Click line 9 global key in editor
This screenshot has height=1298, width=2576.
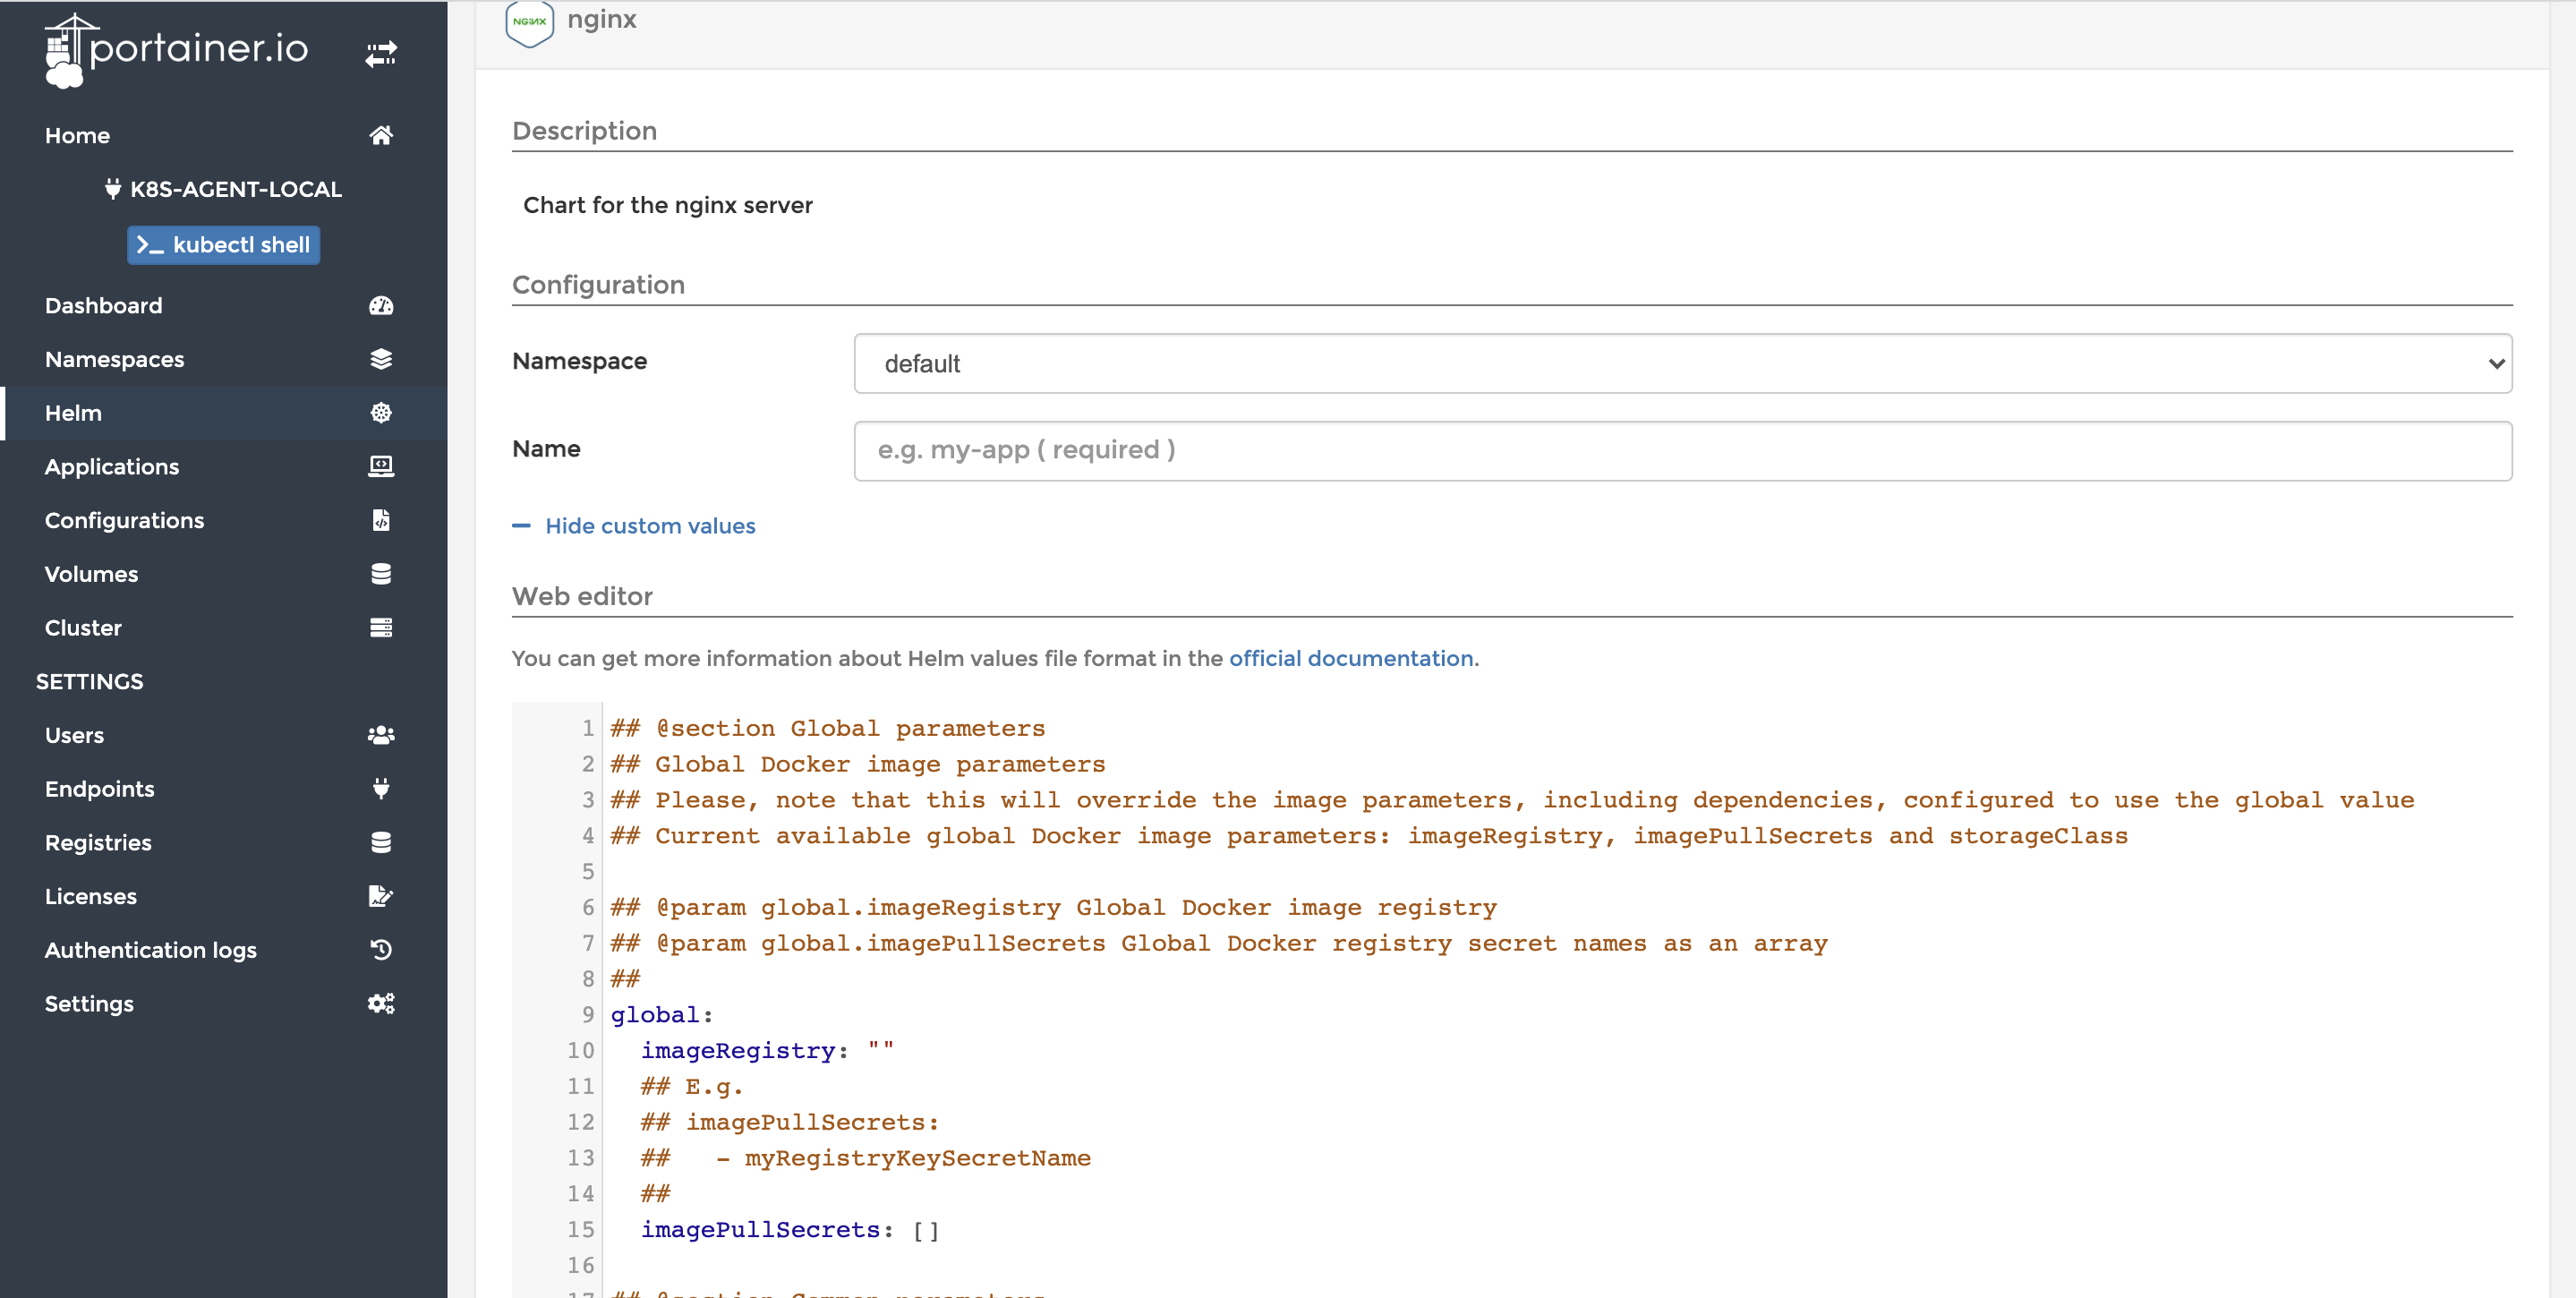click(654, 1014)
